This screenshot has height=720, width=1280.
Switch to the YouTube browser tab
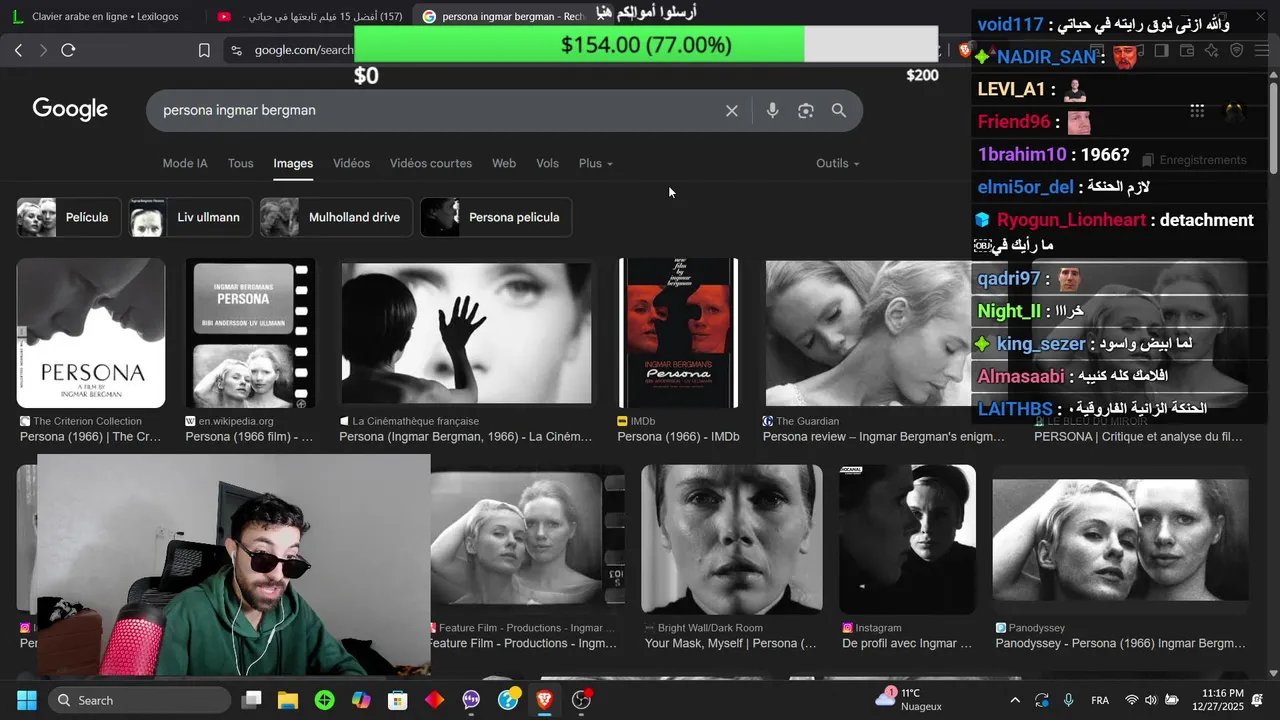310,16
